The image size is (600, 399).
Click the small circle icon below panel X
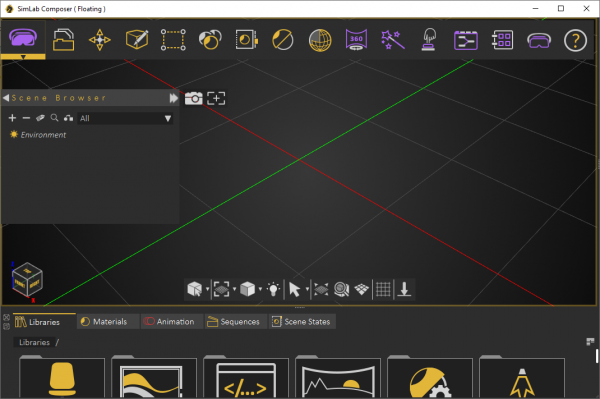pos(7,326)
